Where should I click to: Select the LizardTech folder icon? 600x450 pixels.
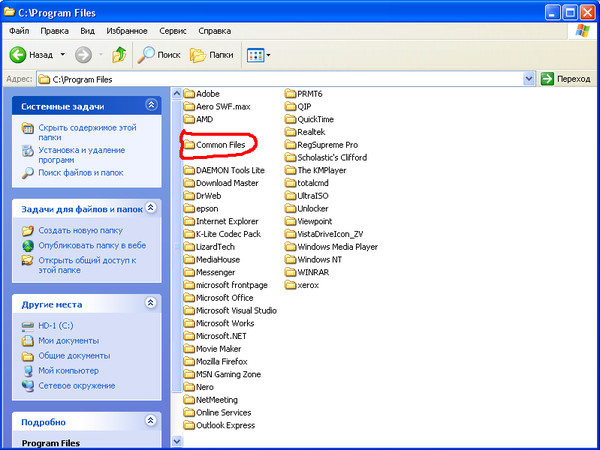pyautogui.click(x=189, y=247)
